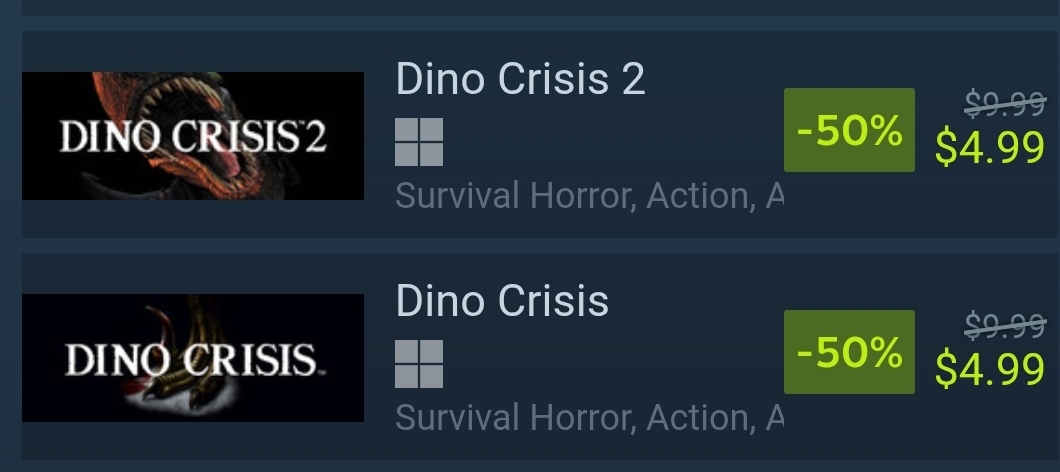Open the Dino Crisis title link
The image size is (1060, 472).
(x=502, y=301)
